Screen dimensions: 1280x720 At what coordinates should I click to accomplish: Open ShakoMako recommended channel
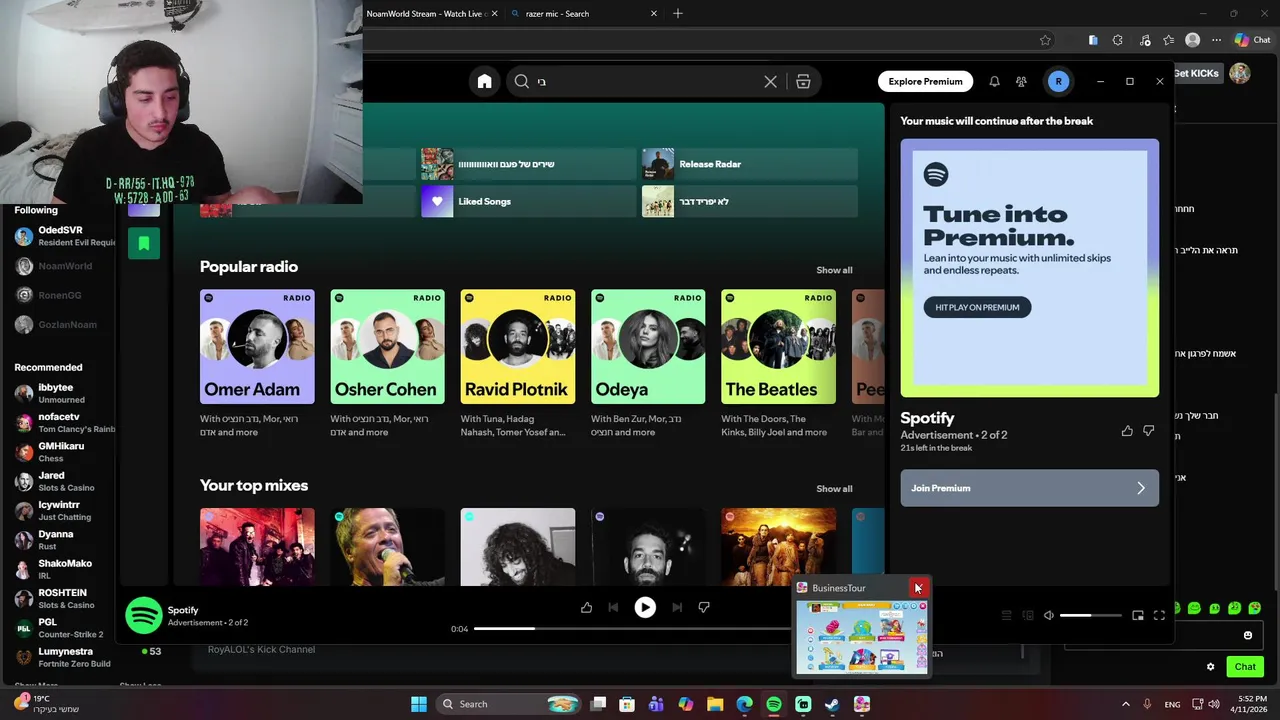(66, 569)
